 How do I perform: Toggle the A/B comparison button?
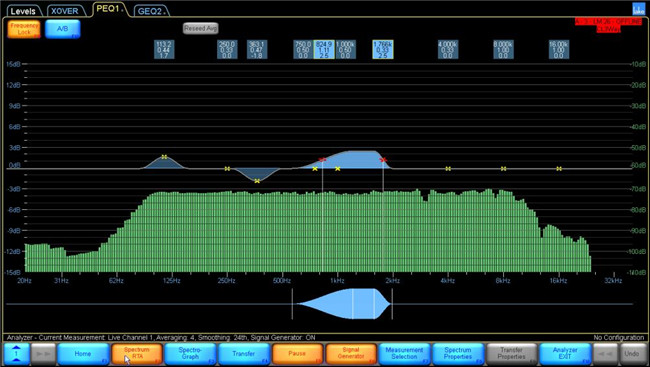[x=63, y=29]
